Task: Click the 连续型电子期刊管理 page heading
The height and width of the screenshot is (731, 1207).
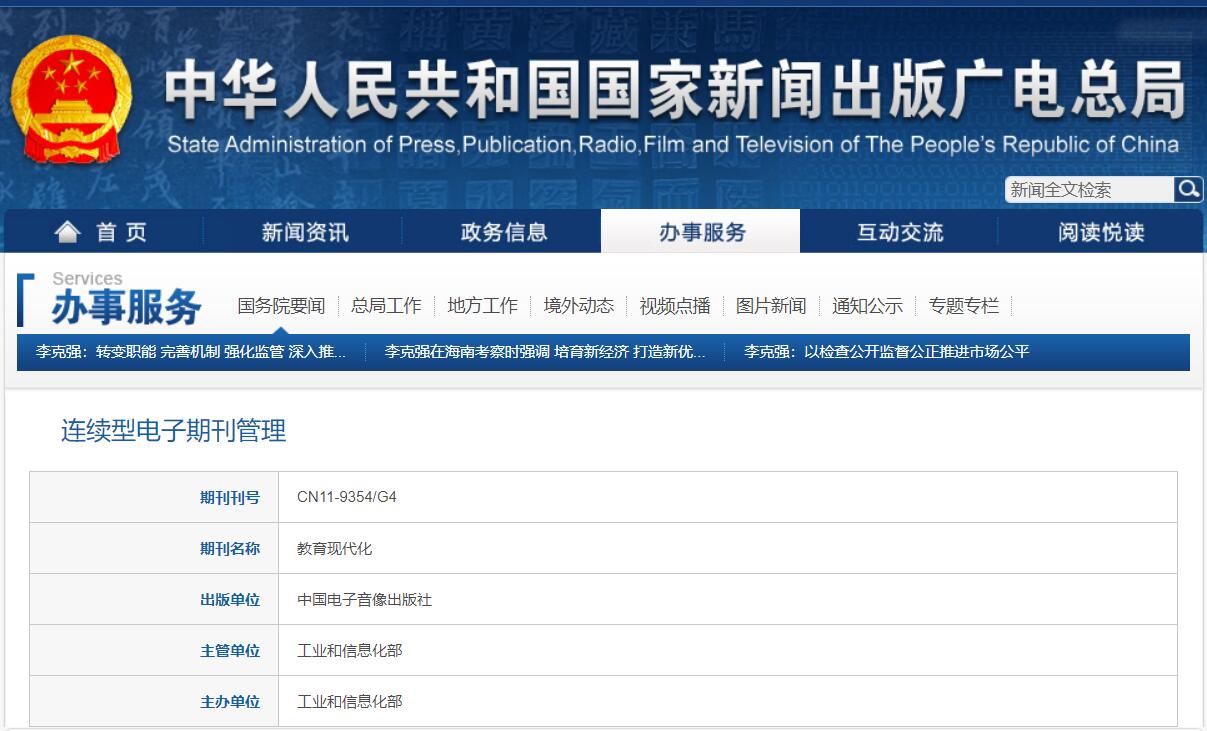Action: point(174,431)
